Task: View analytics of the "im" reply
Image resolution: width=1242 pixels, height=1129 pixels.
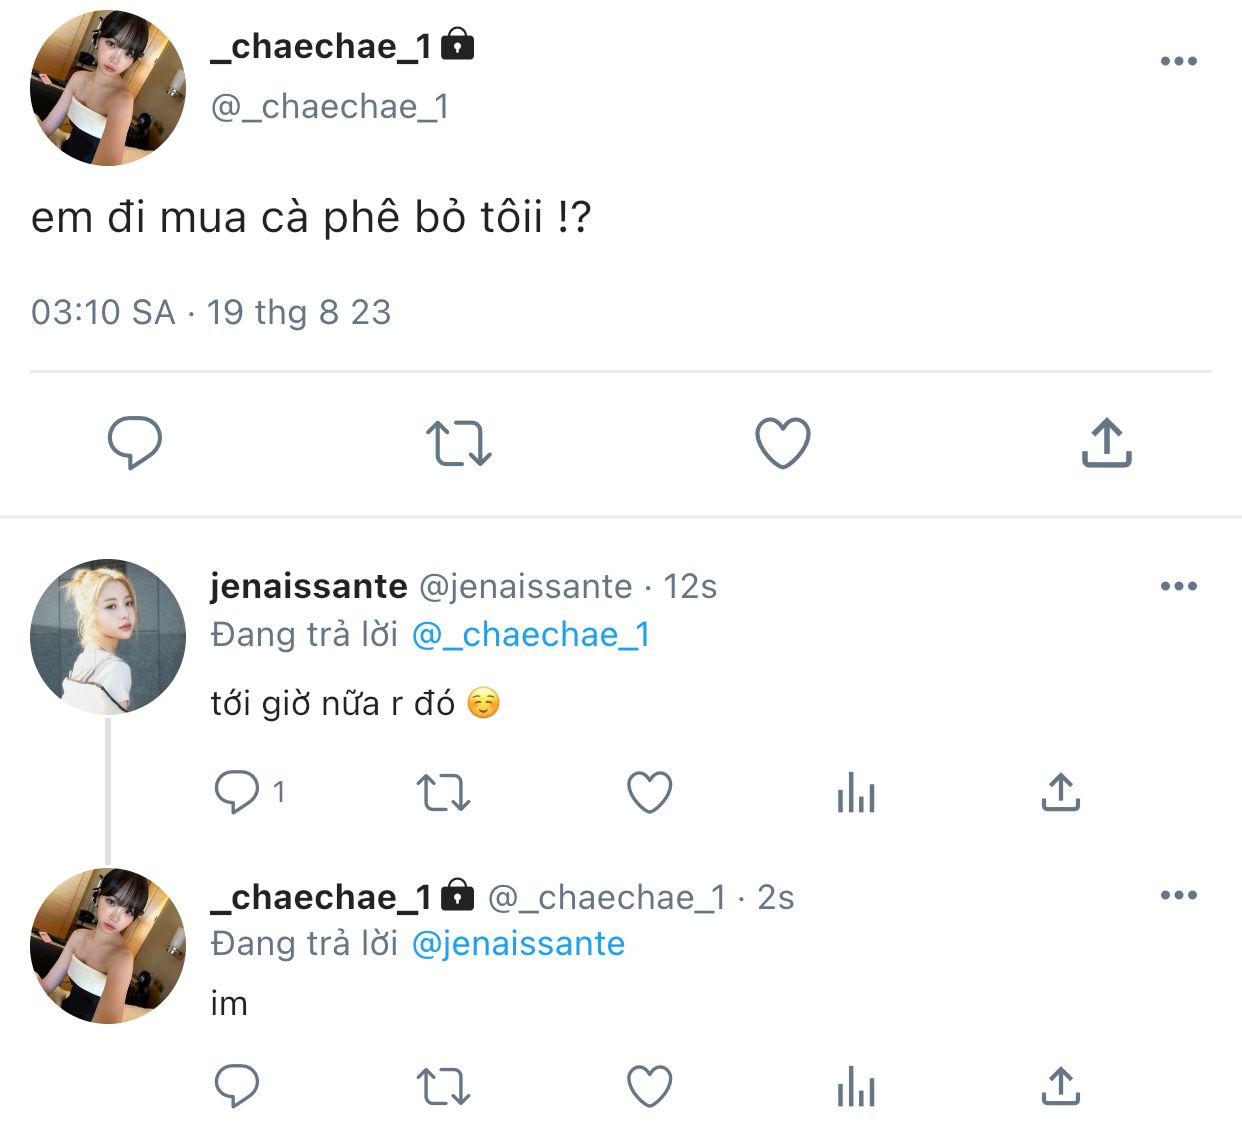Action: click(x=856, y=1086)
